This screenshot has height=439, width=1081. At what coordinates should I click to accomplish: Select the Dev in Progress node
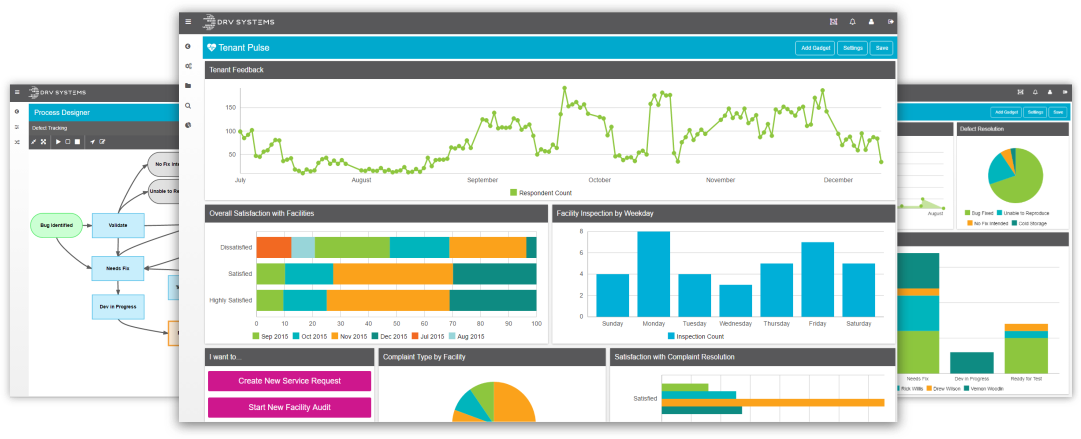pos(118,307)
